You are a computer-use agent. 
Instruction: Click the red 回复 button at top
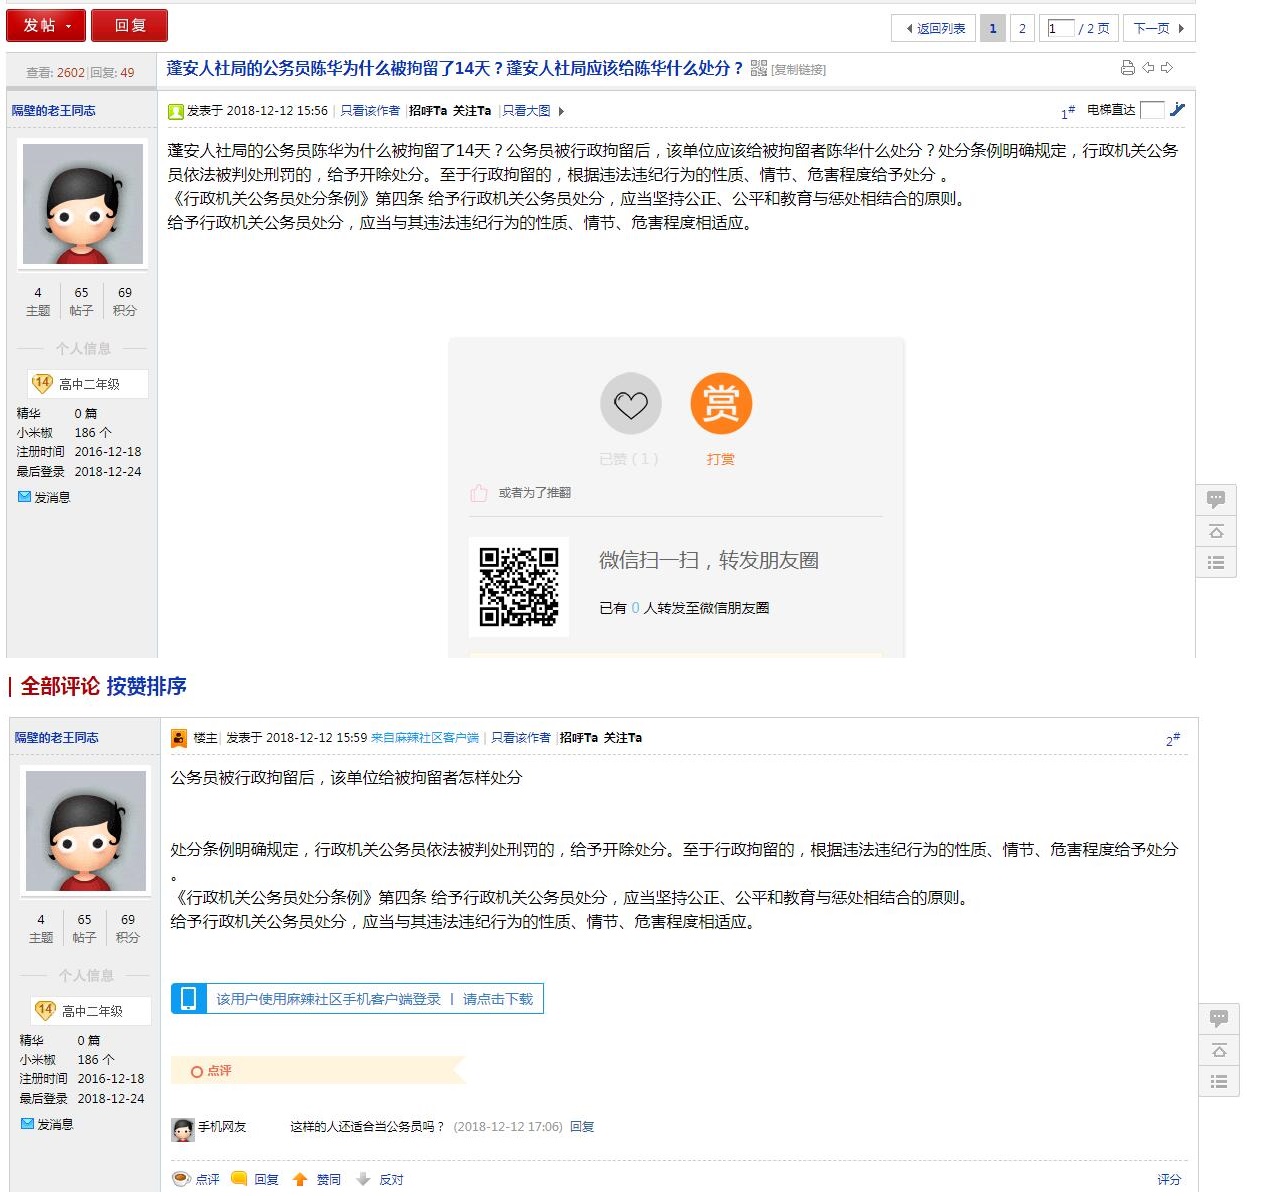[129, 26]
